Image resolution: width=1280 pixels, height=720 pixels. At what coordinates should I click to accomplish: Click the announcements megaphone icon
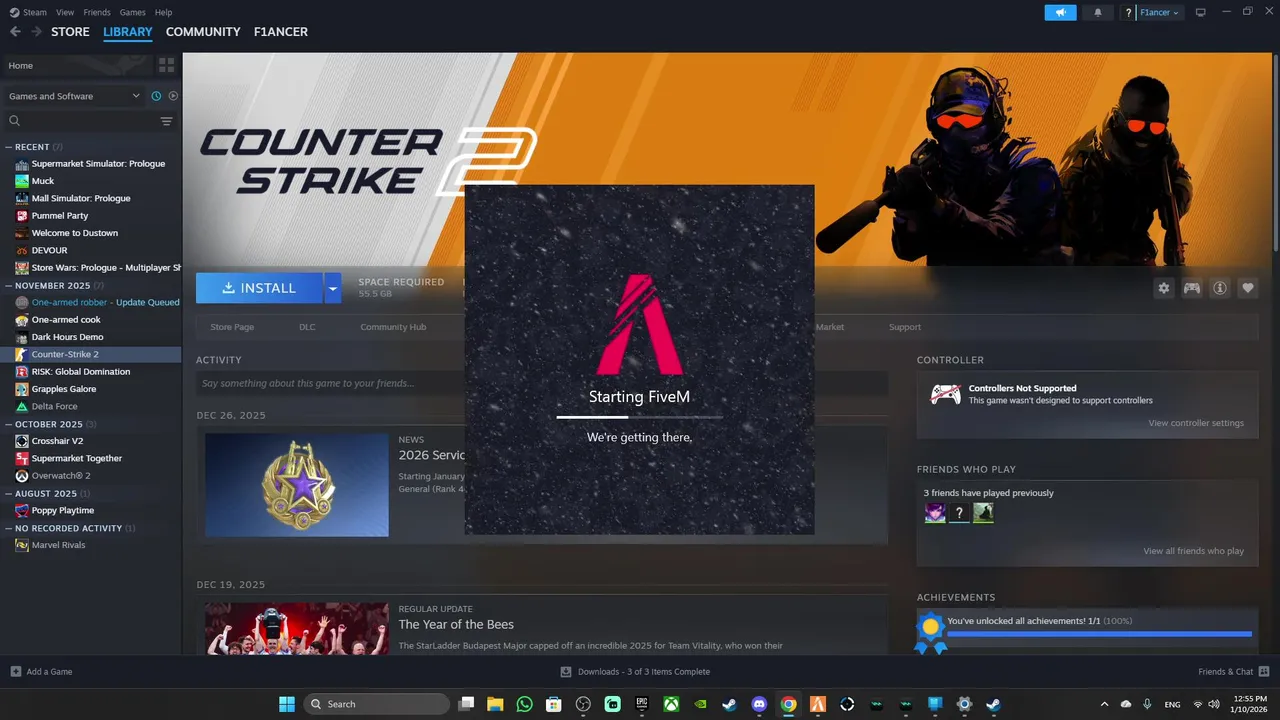click(x=1060, y=12)
